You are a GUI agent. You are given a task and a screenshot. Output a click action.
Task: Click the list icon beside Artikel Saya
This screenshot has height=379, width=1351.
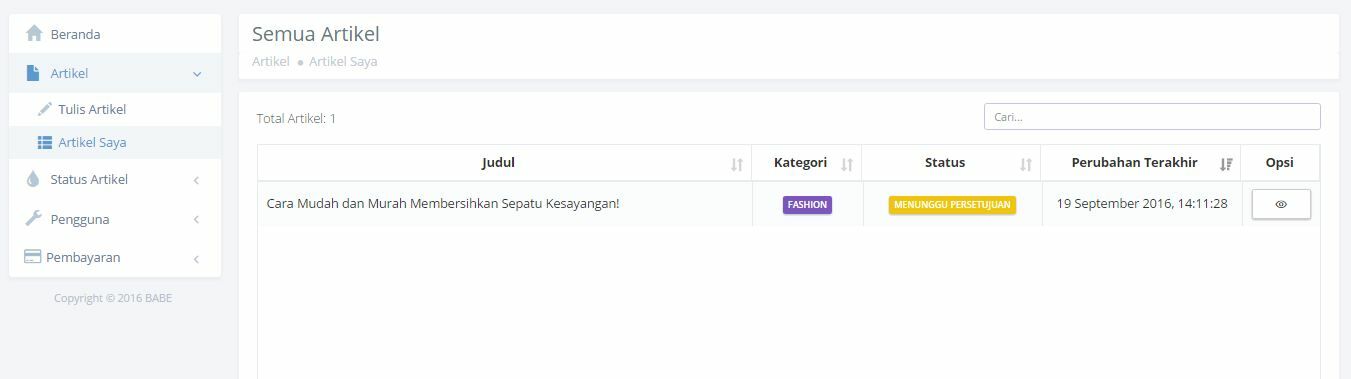point(45,143)
